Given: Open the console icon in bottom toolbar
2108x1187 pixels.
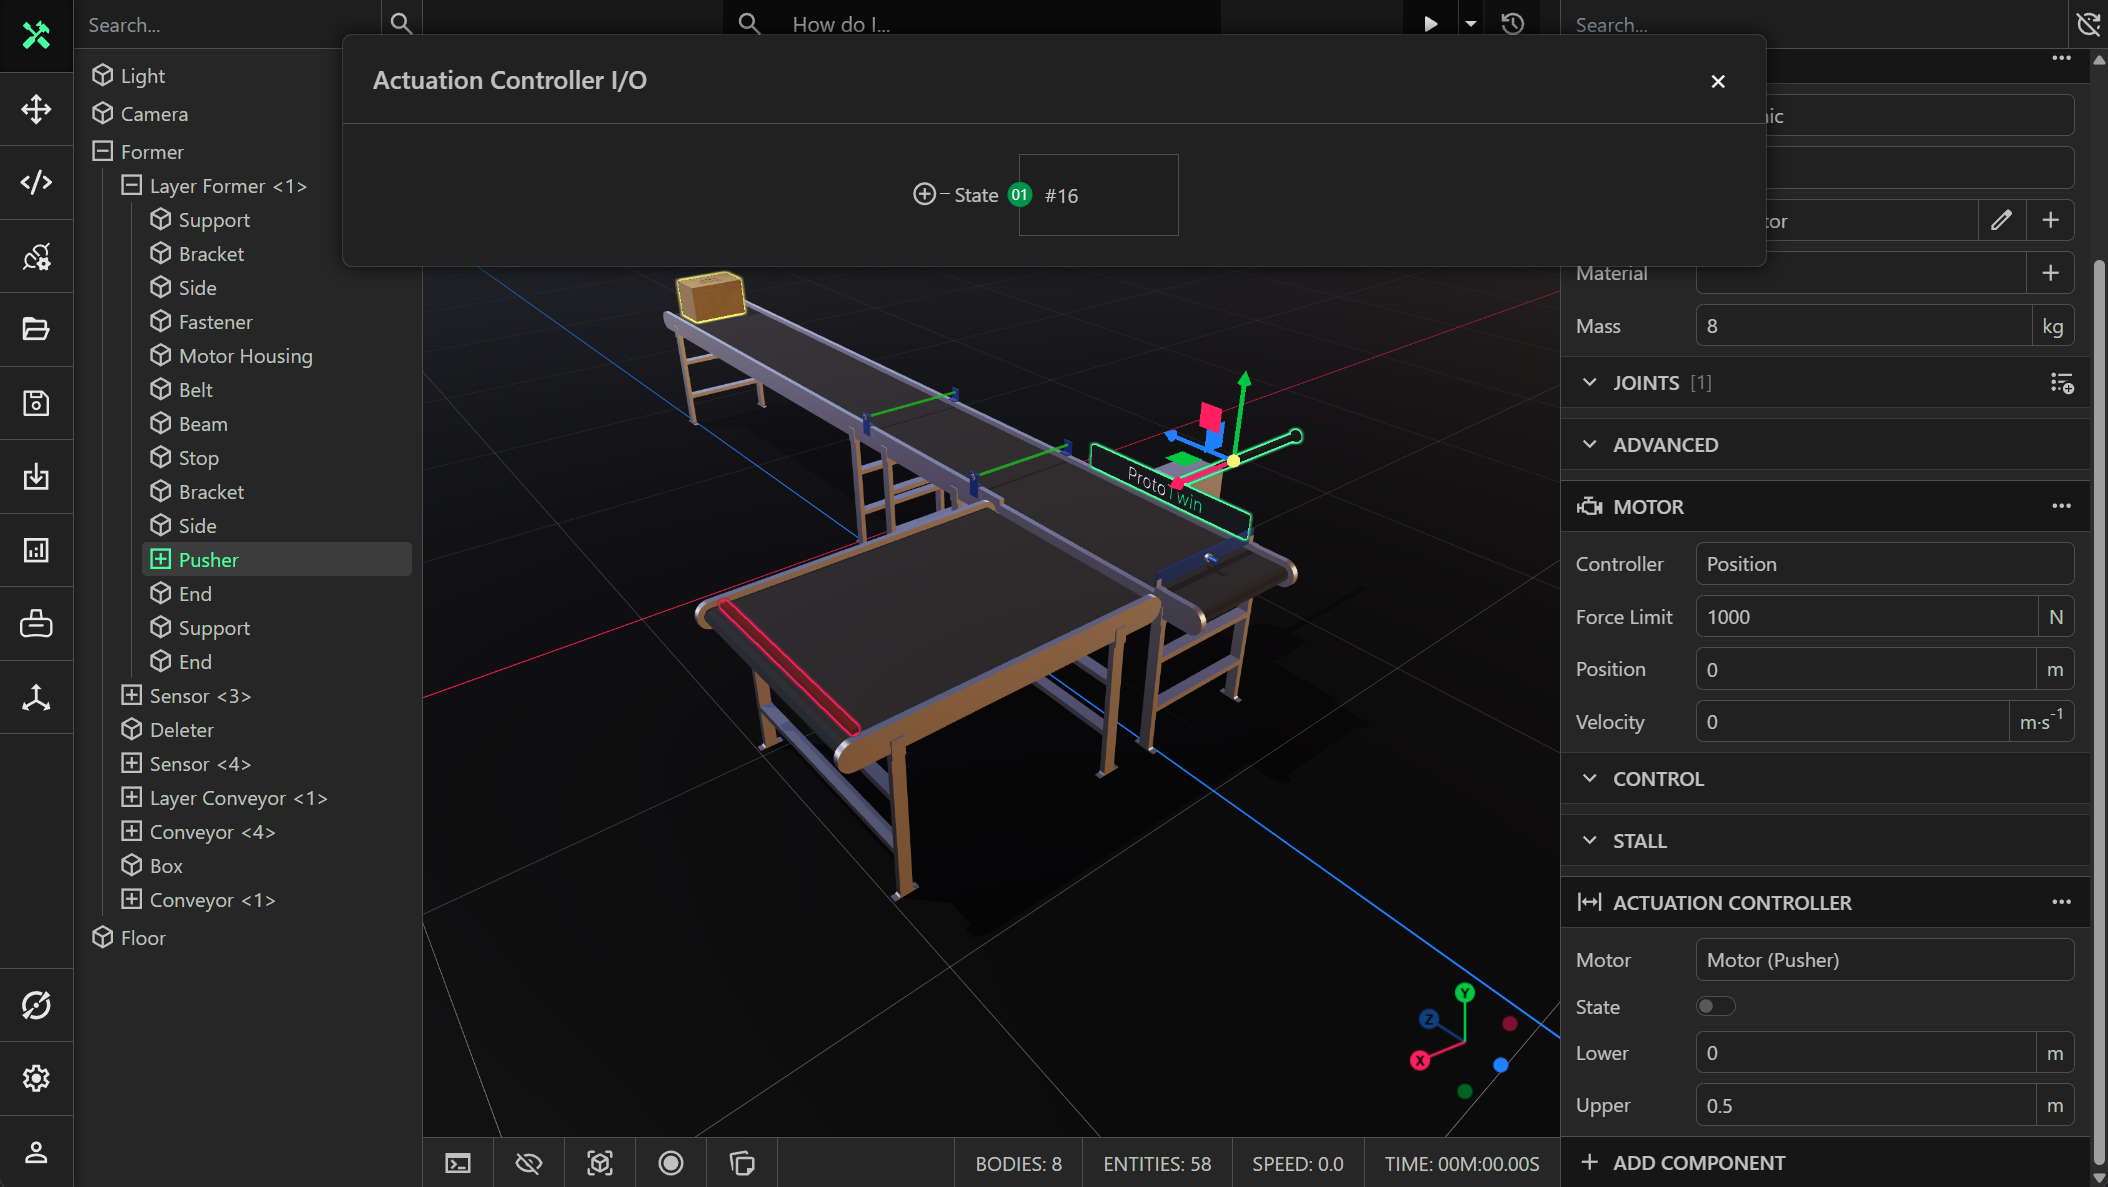Looking at the screenshot, I should coord(458,1163).
